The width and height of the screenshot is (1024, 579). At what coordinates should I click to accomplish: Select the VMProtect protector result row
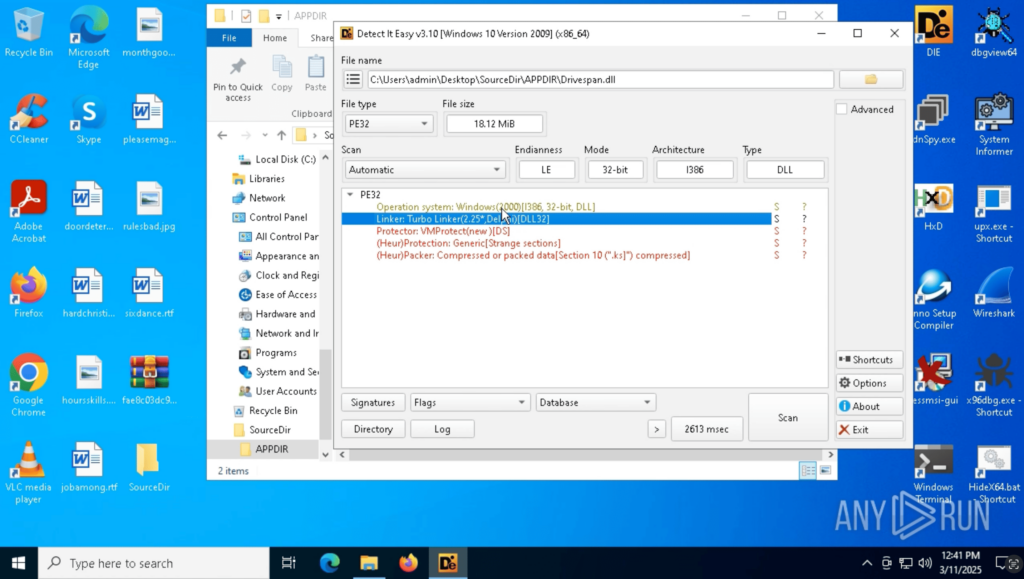(443, 231)
